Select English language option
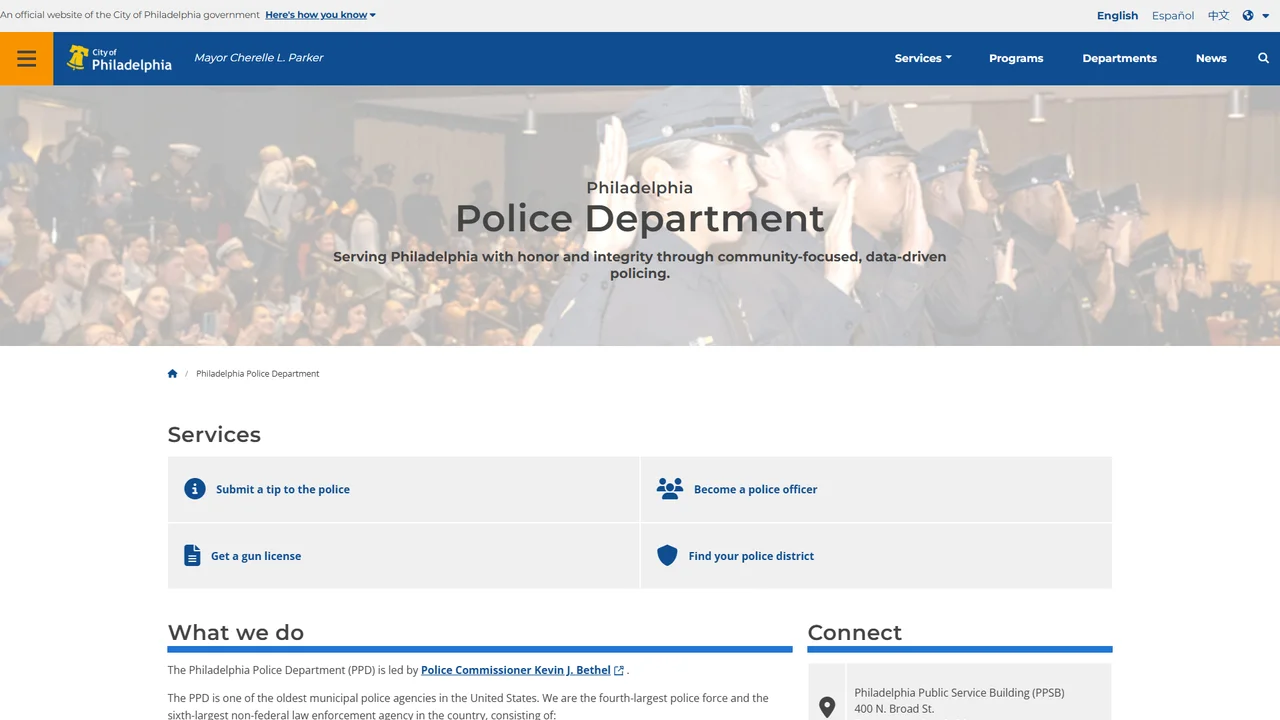This screenshot has width=1280, height=720. (x=1117, y=16)
